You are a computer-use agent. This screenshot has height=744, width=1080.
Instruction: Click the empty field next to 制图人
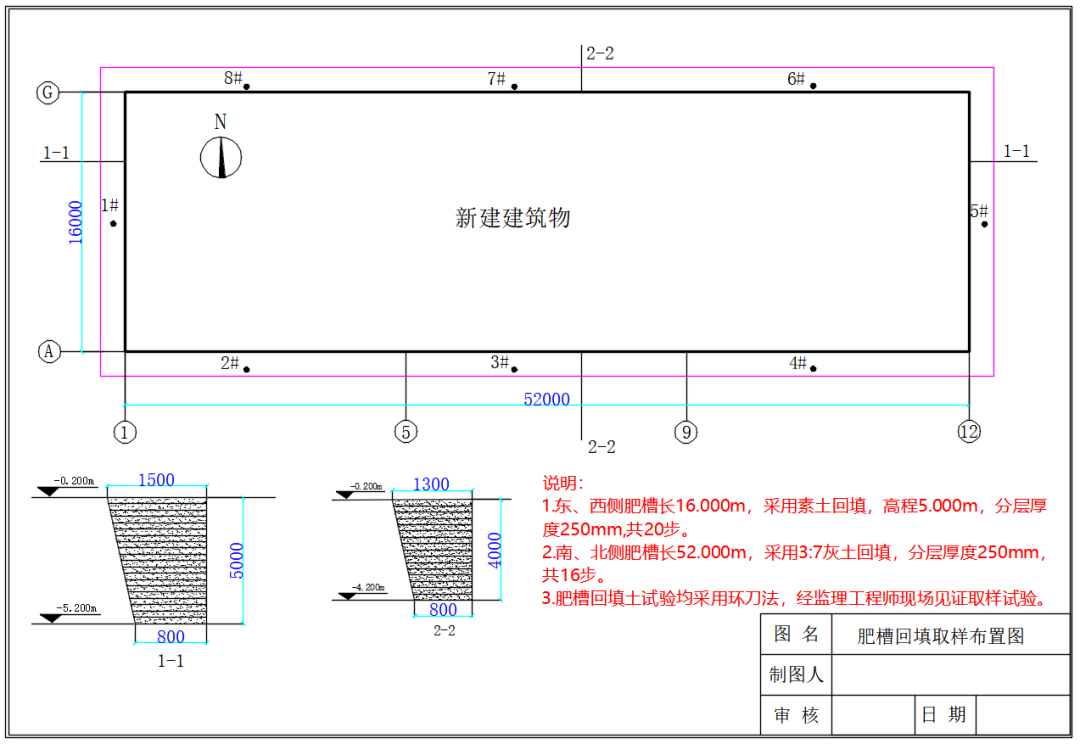951,674
